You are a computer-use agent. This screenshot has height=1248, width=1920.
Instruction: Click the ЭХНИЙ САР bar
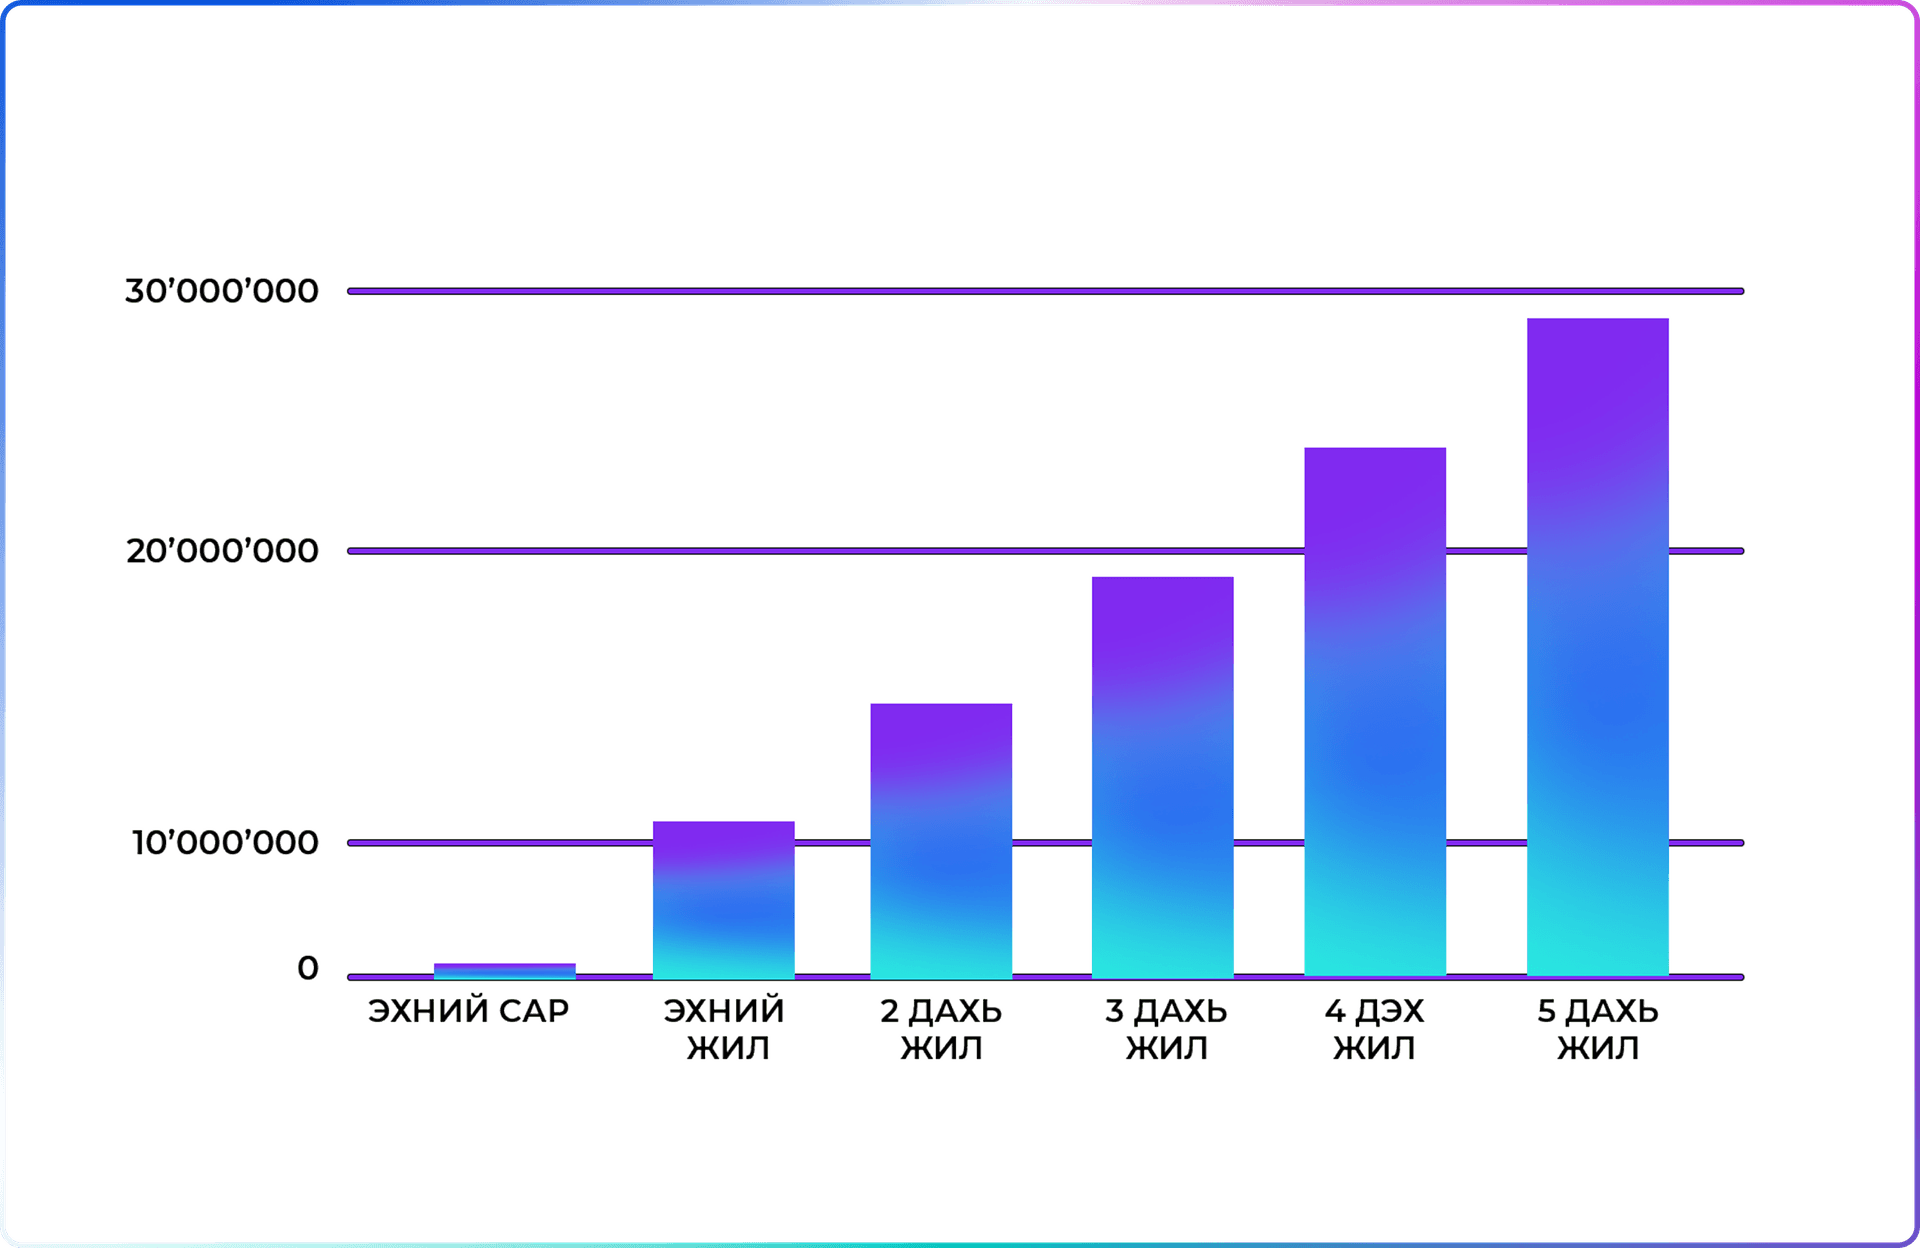pyautogui.click(x=504, y=969)
